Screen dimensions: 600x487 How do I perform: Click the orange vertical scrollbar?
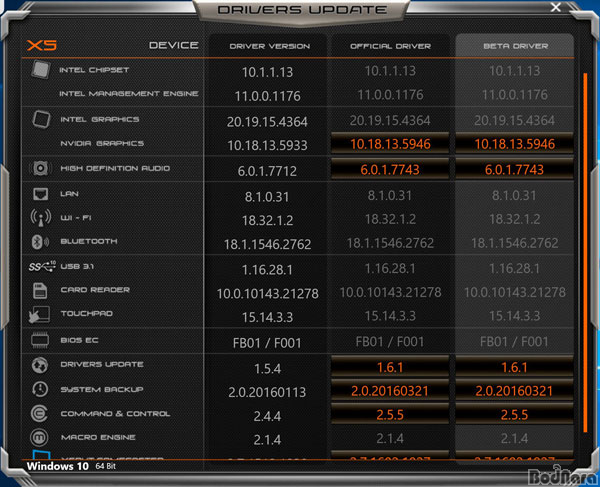pos(585,252)
